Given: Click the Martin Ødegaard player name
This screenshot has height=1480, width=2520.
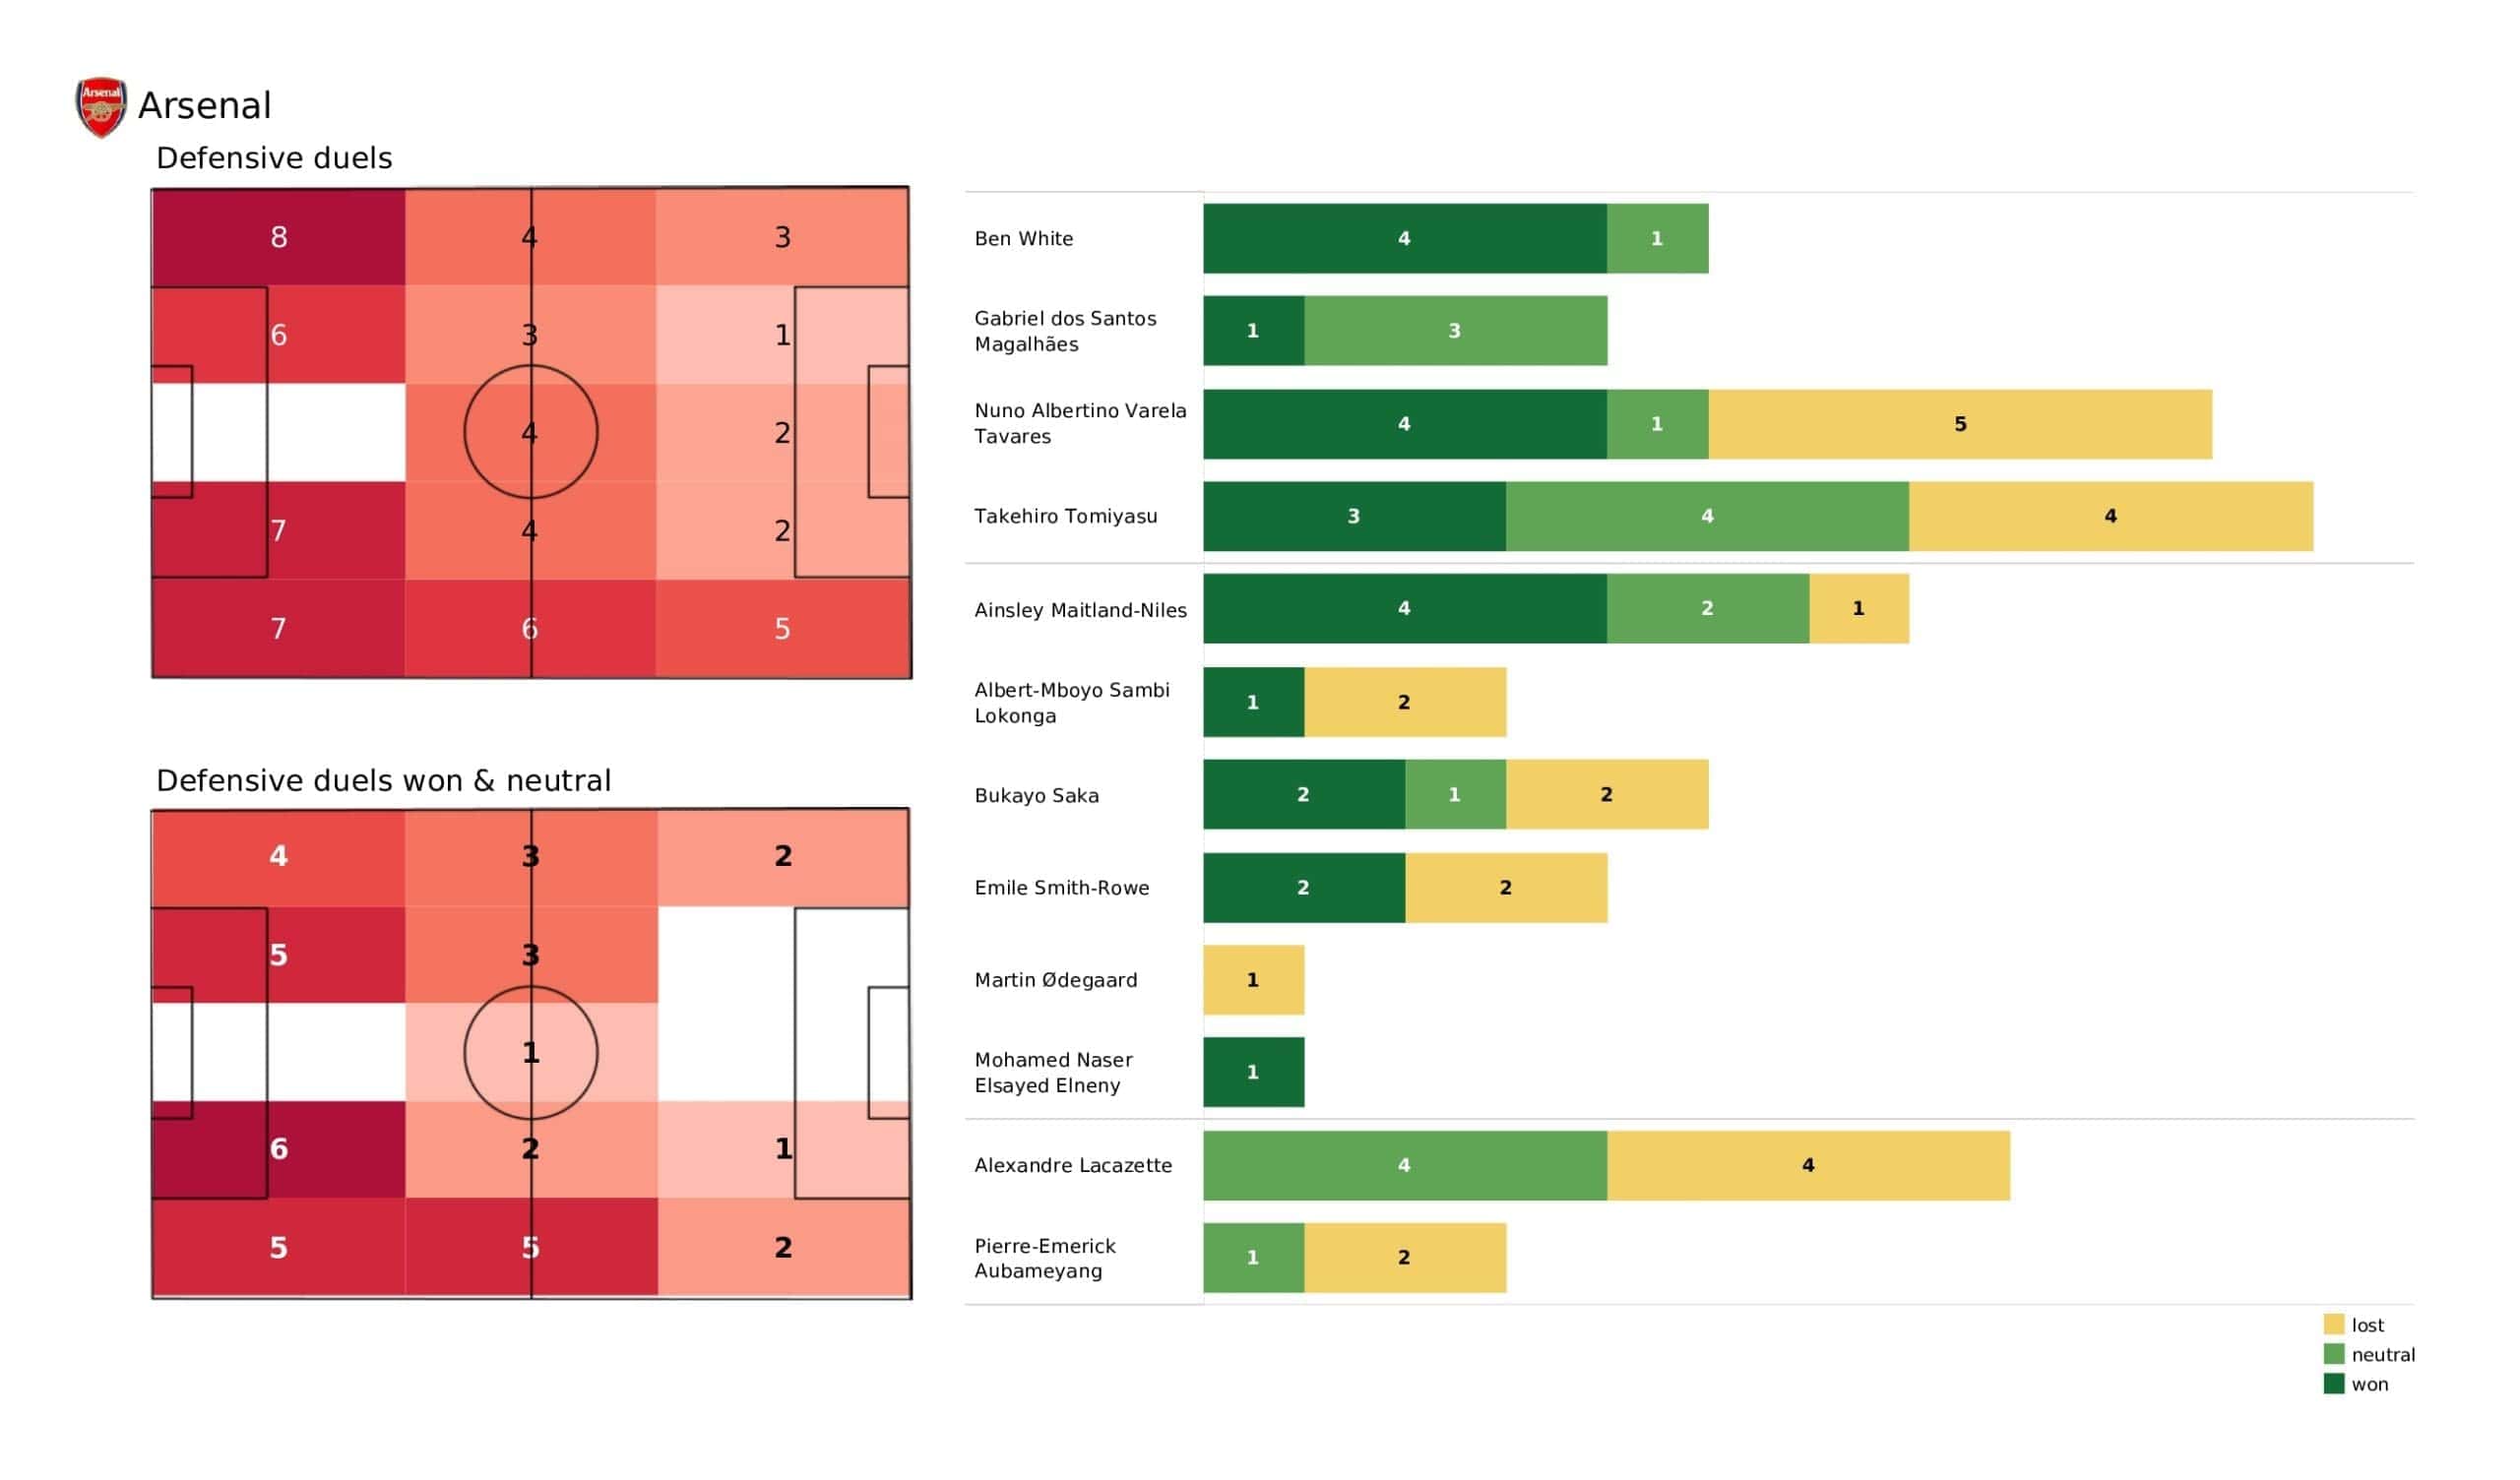Looking at the screenshot, I should 1055,980.
